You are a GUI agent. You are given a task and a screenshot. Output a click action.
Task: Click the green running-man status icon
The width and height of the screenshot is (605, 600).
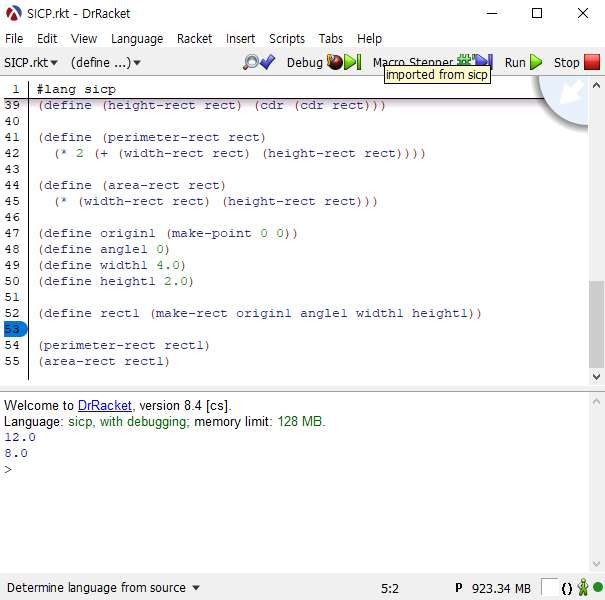(582, 588)
